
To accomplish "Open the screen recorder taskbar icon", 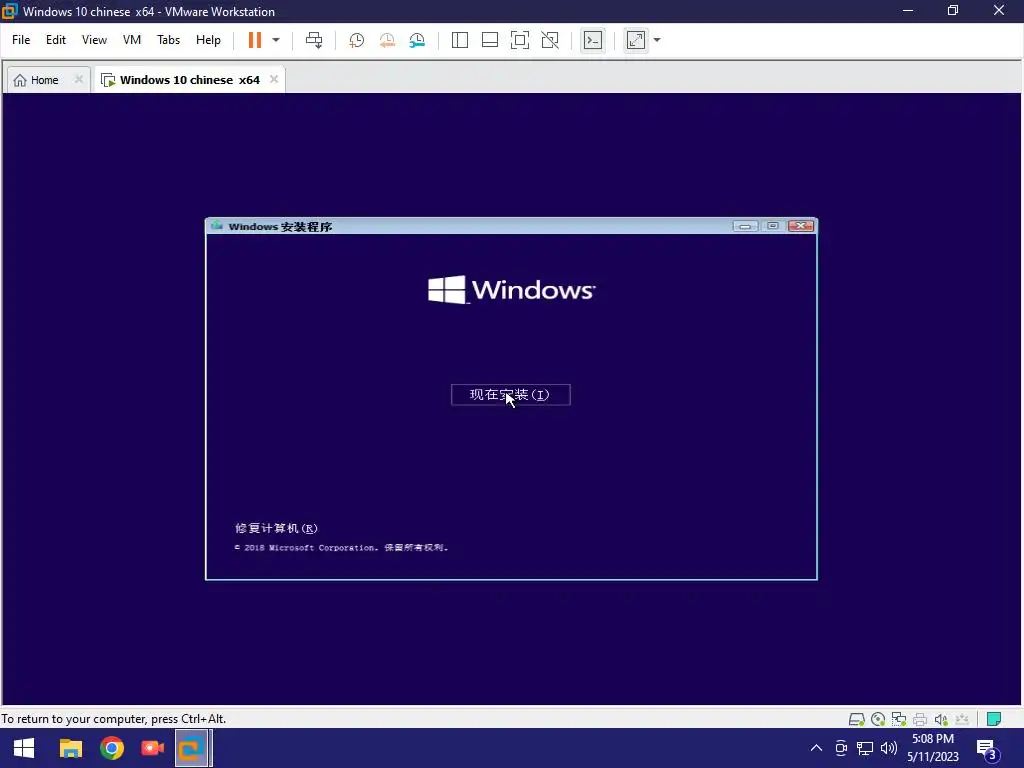I will tap(152, 748).
